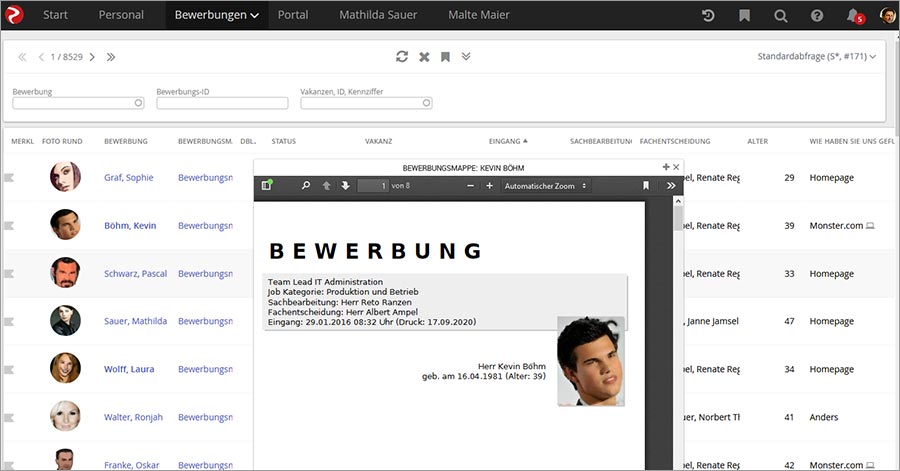Image resolution: width=900 pixels, height=471 pixels.
Task: Toggle Merkliste flag for Wolff, Laura
Action: 9,369
